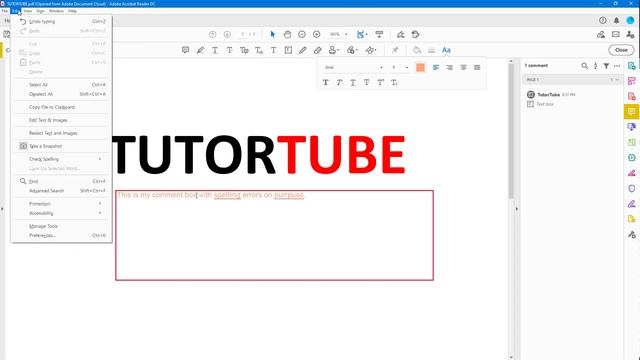Align text left
640x360 pixels.
click(x=436, y=67)
